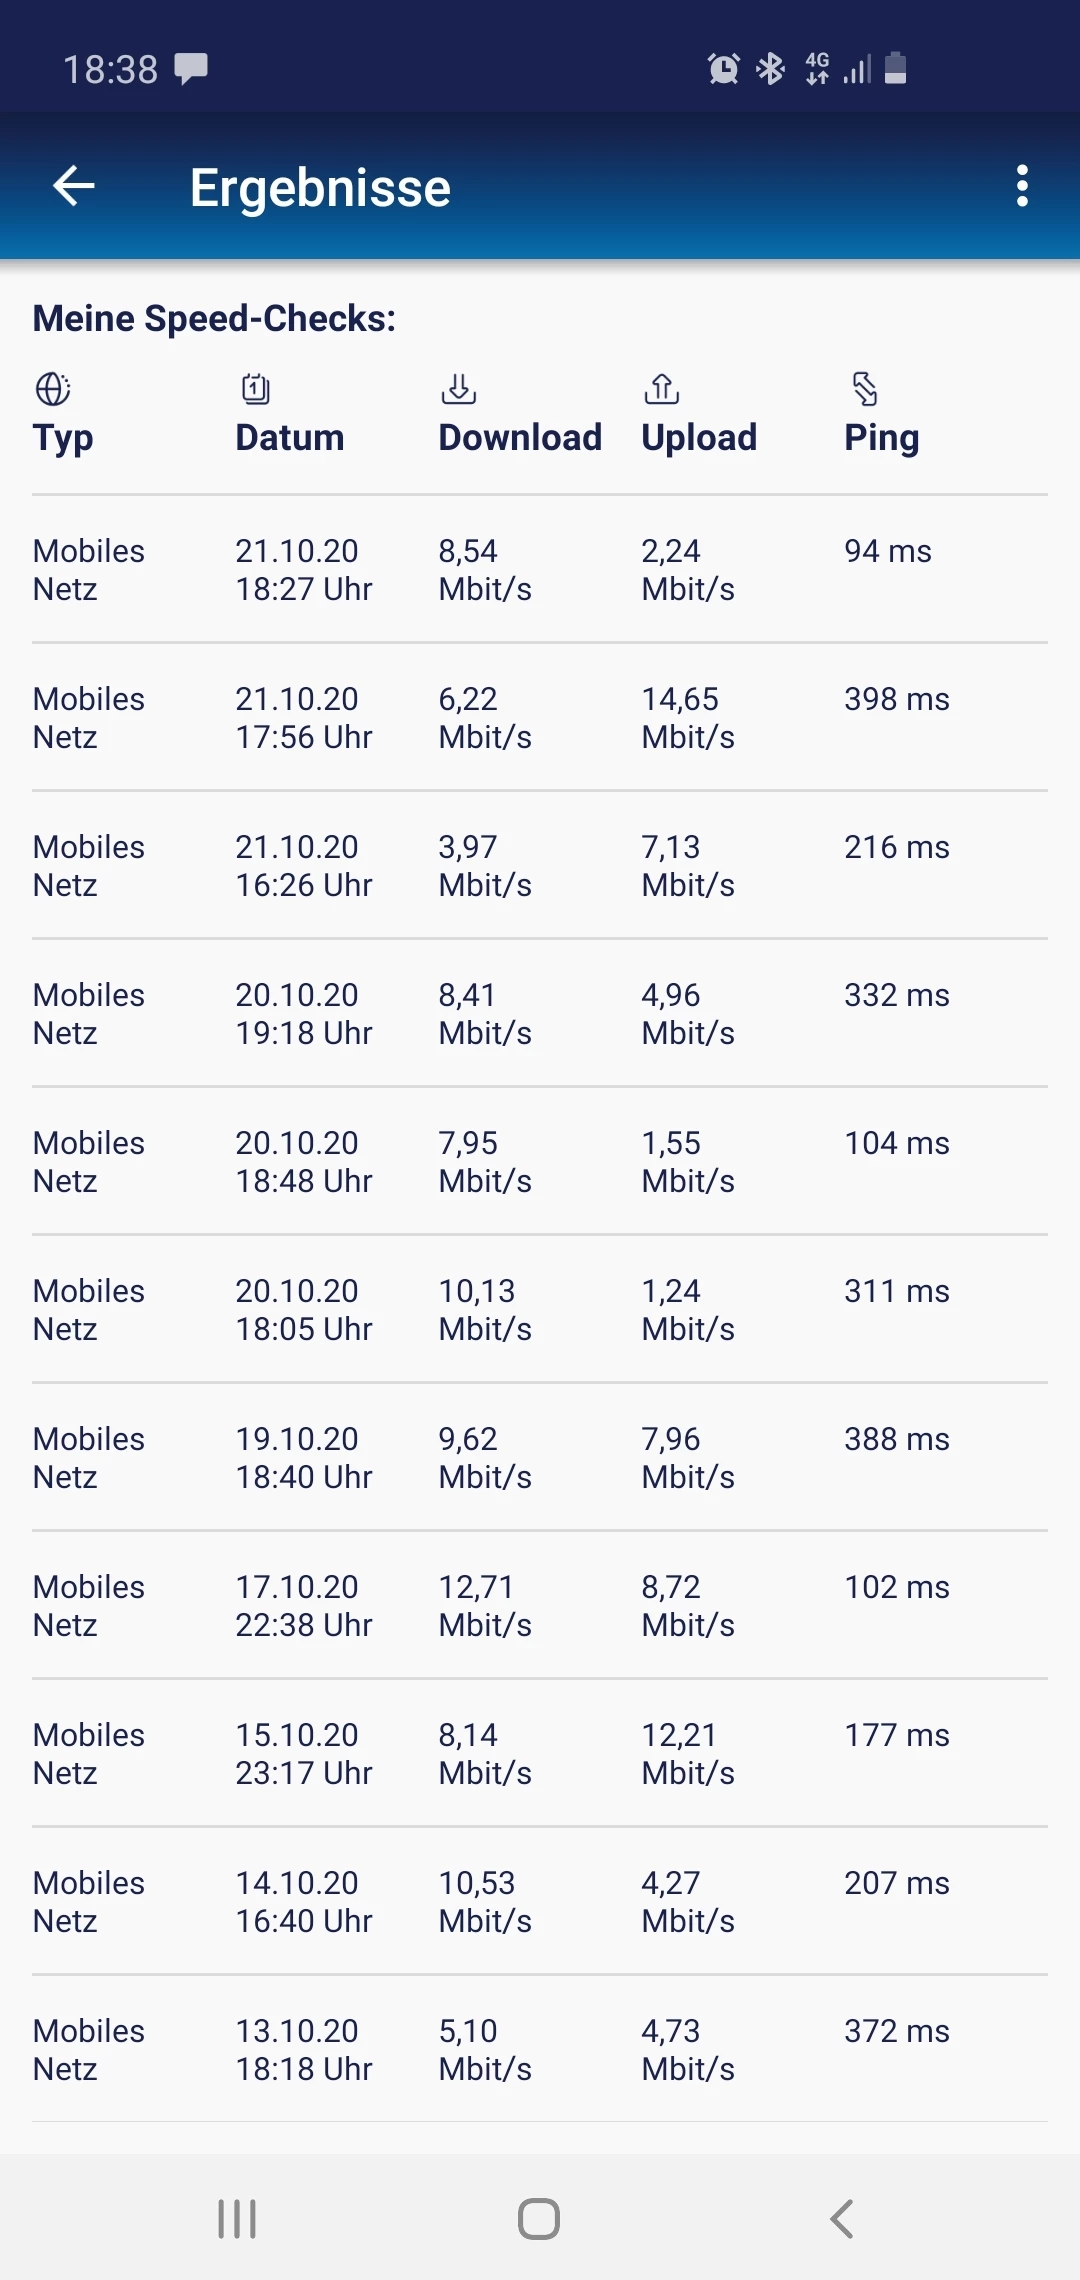This screenshot has height=2280, width=1080.
Task: Tap the upload arrow icon
Action: pyautogui.click(x=662, y=389)
